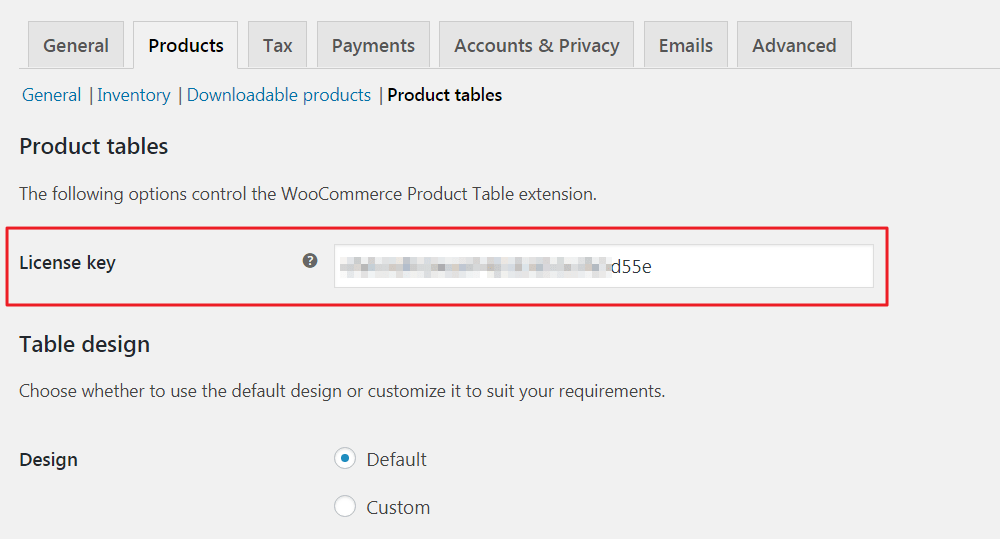Click the WooCommerce Product Table extension description
The height and width of the screenshot is (539, 1000).
pos(308,194)
